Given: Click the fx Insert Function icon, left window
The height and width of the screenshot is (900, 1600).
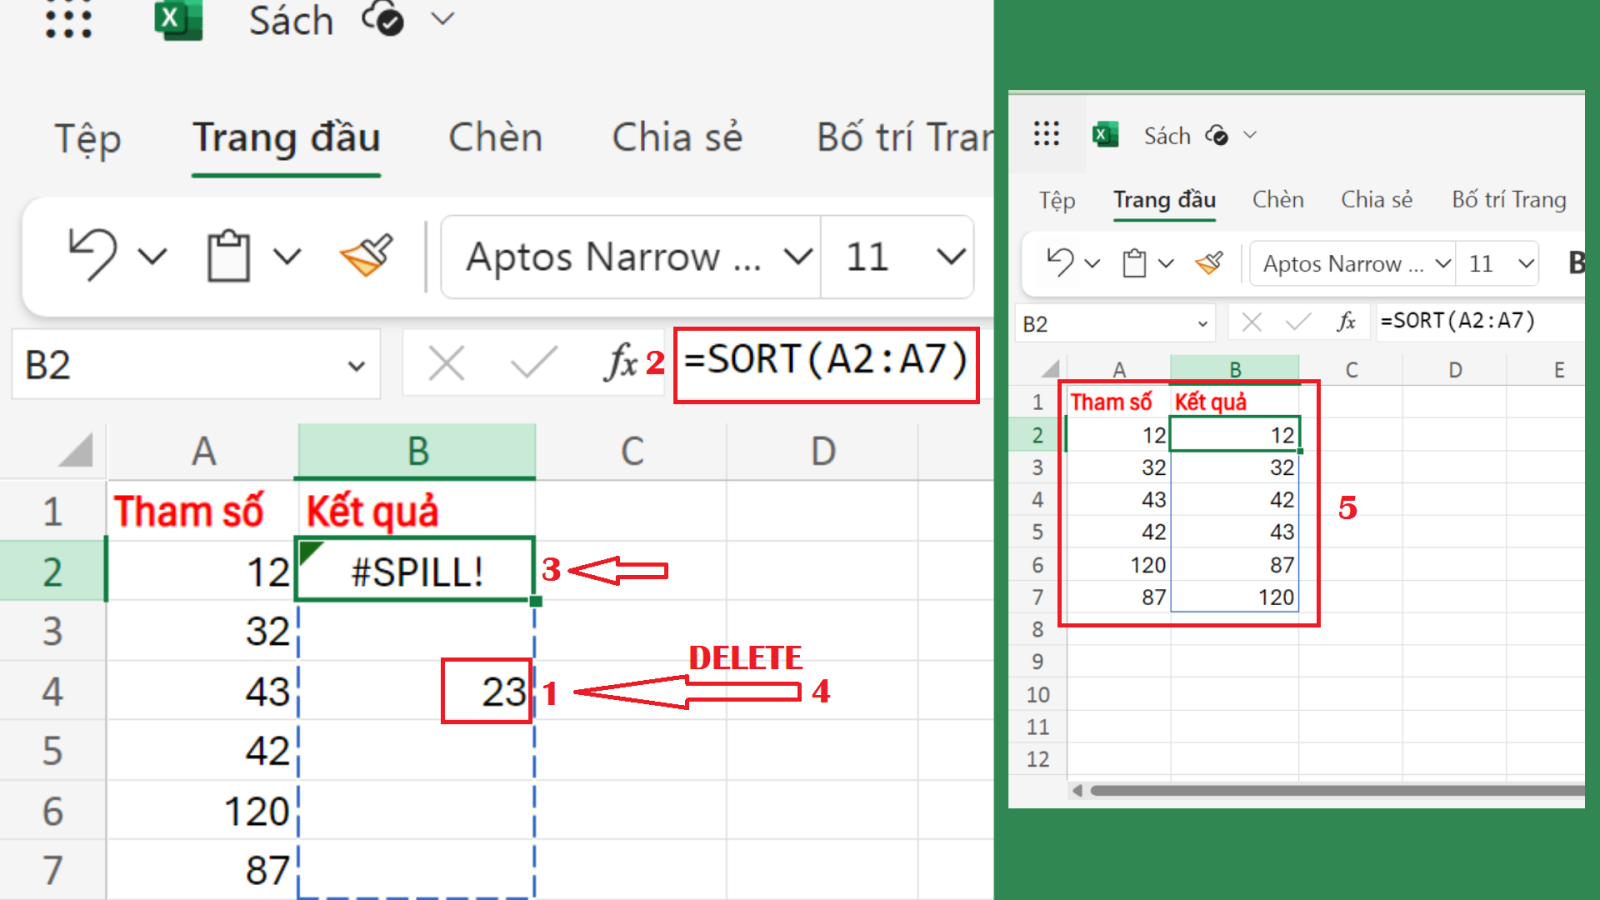Looking at the screenshot, I should [620, 362].
